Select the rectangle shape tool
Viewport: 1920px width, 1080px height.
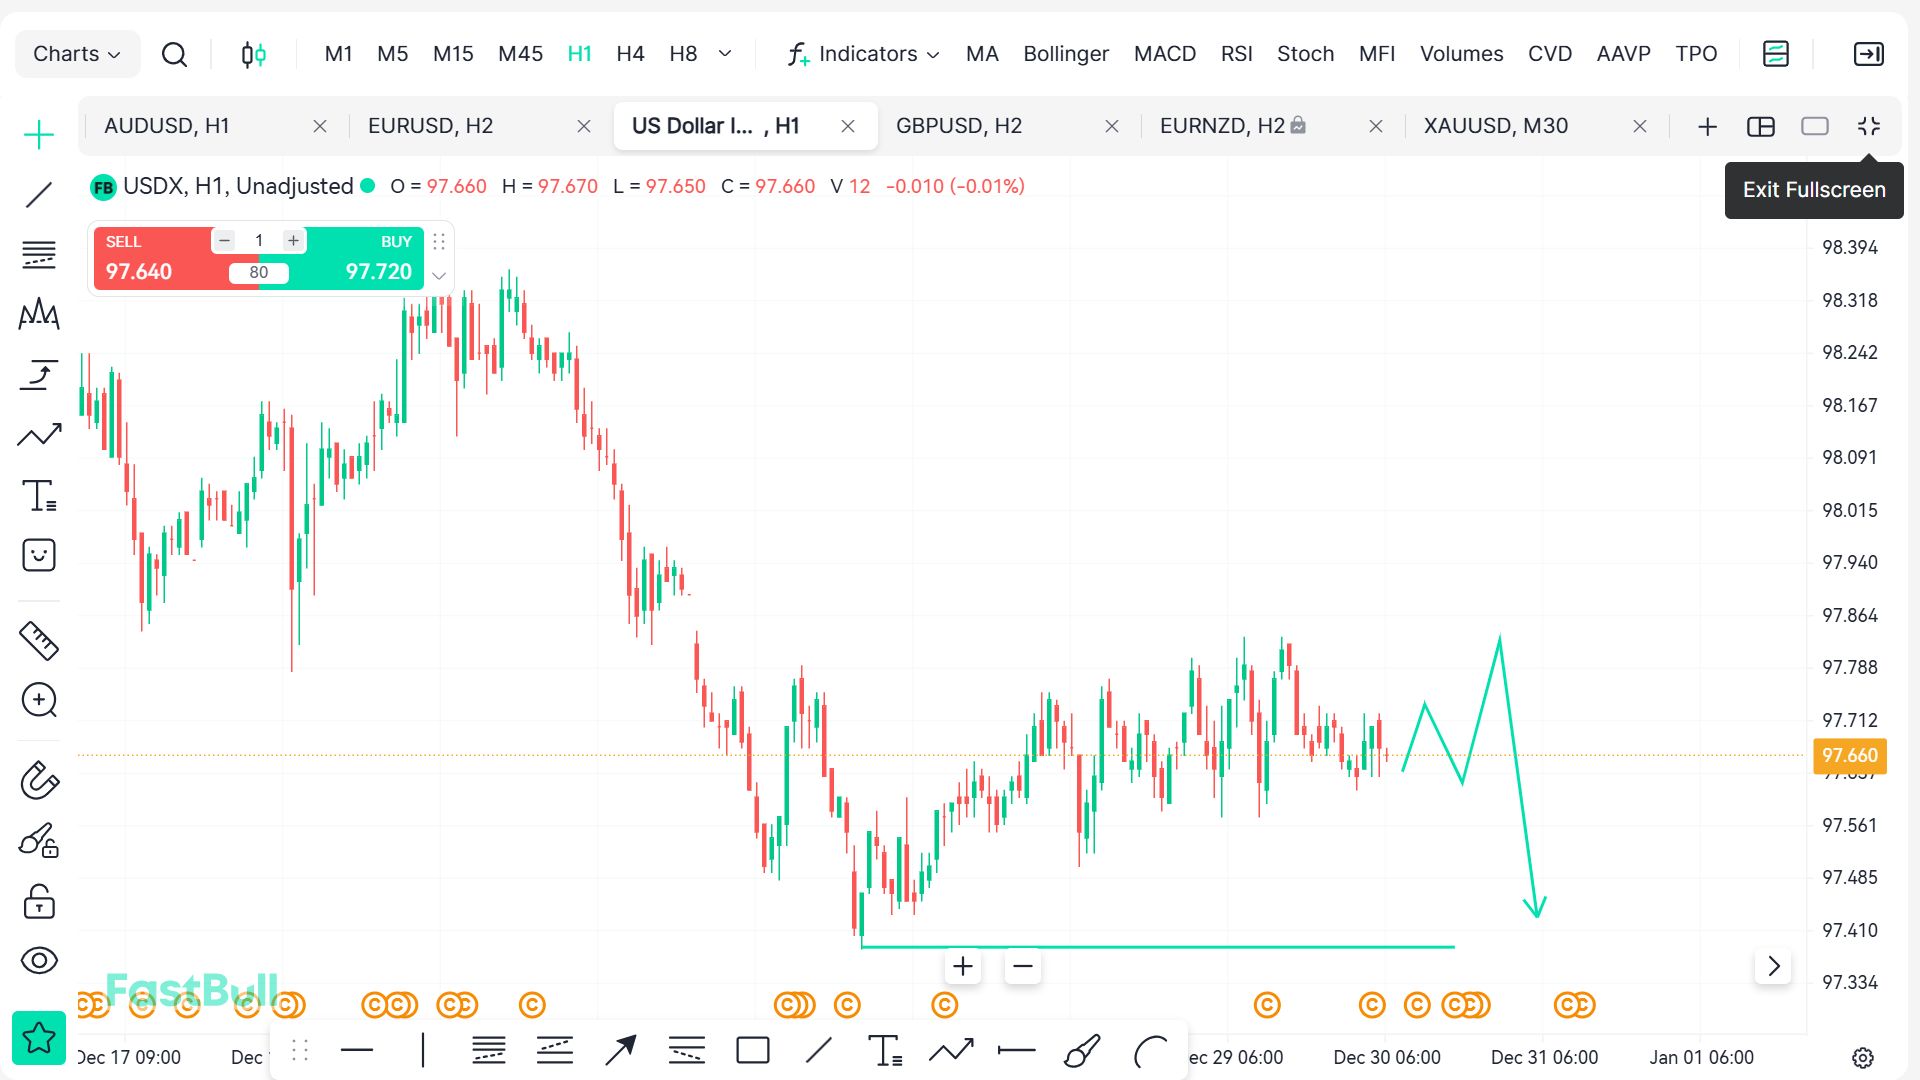[752, 1051]
